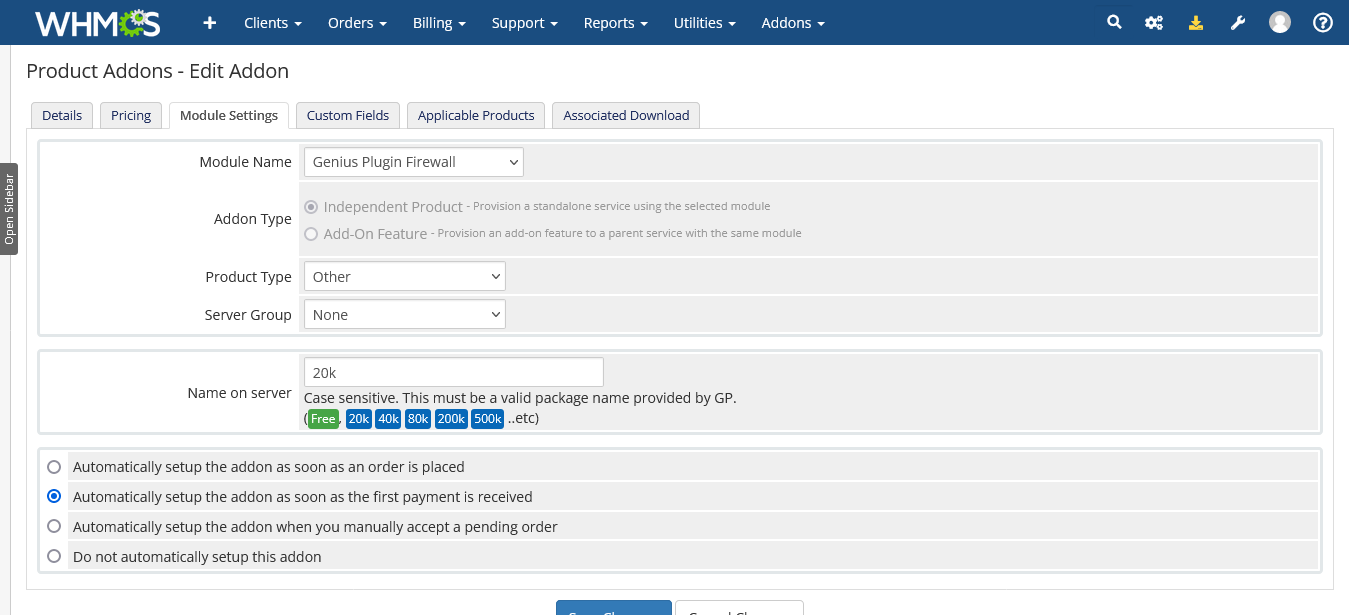Viewport: 1349px width, 615px height.
Task: Select the Module Settings tab
Action: click(229, 116)
